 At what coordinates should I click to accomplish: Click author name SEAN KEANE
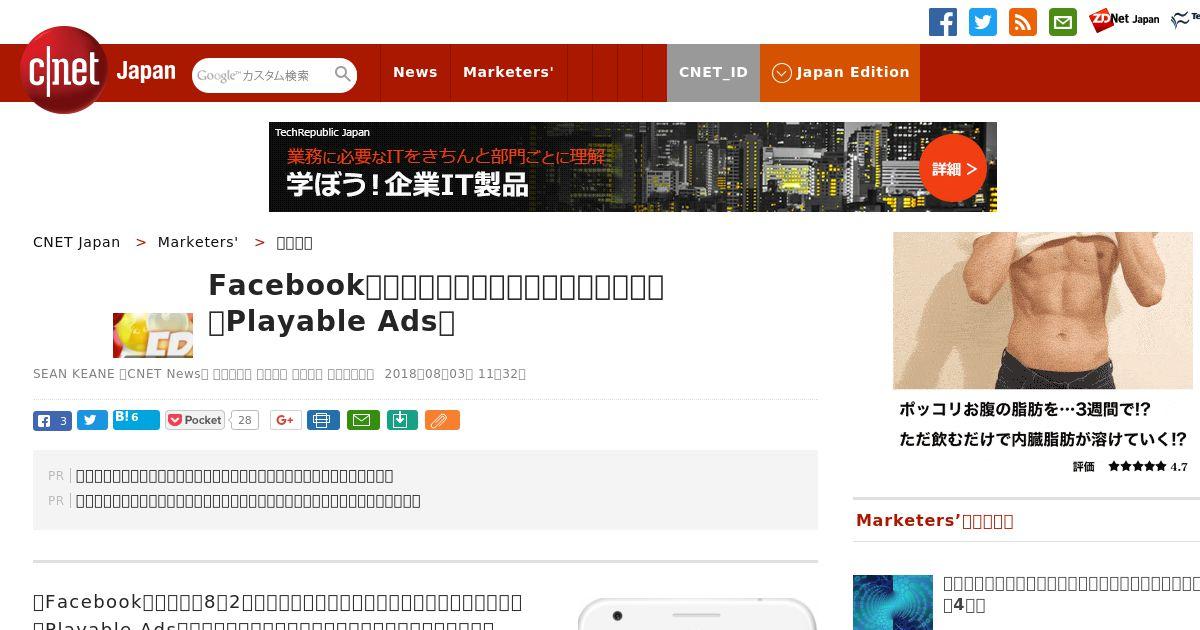coord(74,374)
